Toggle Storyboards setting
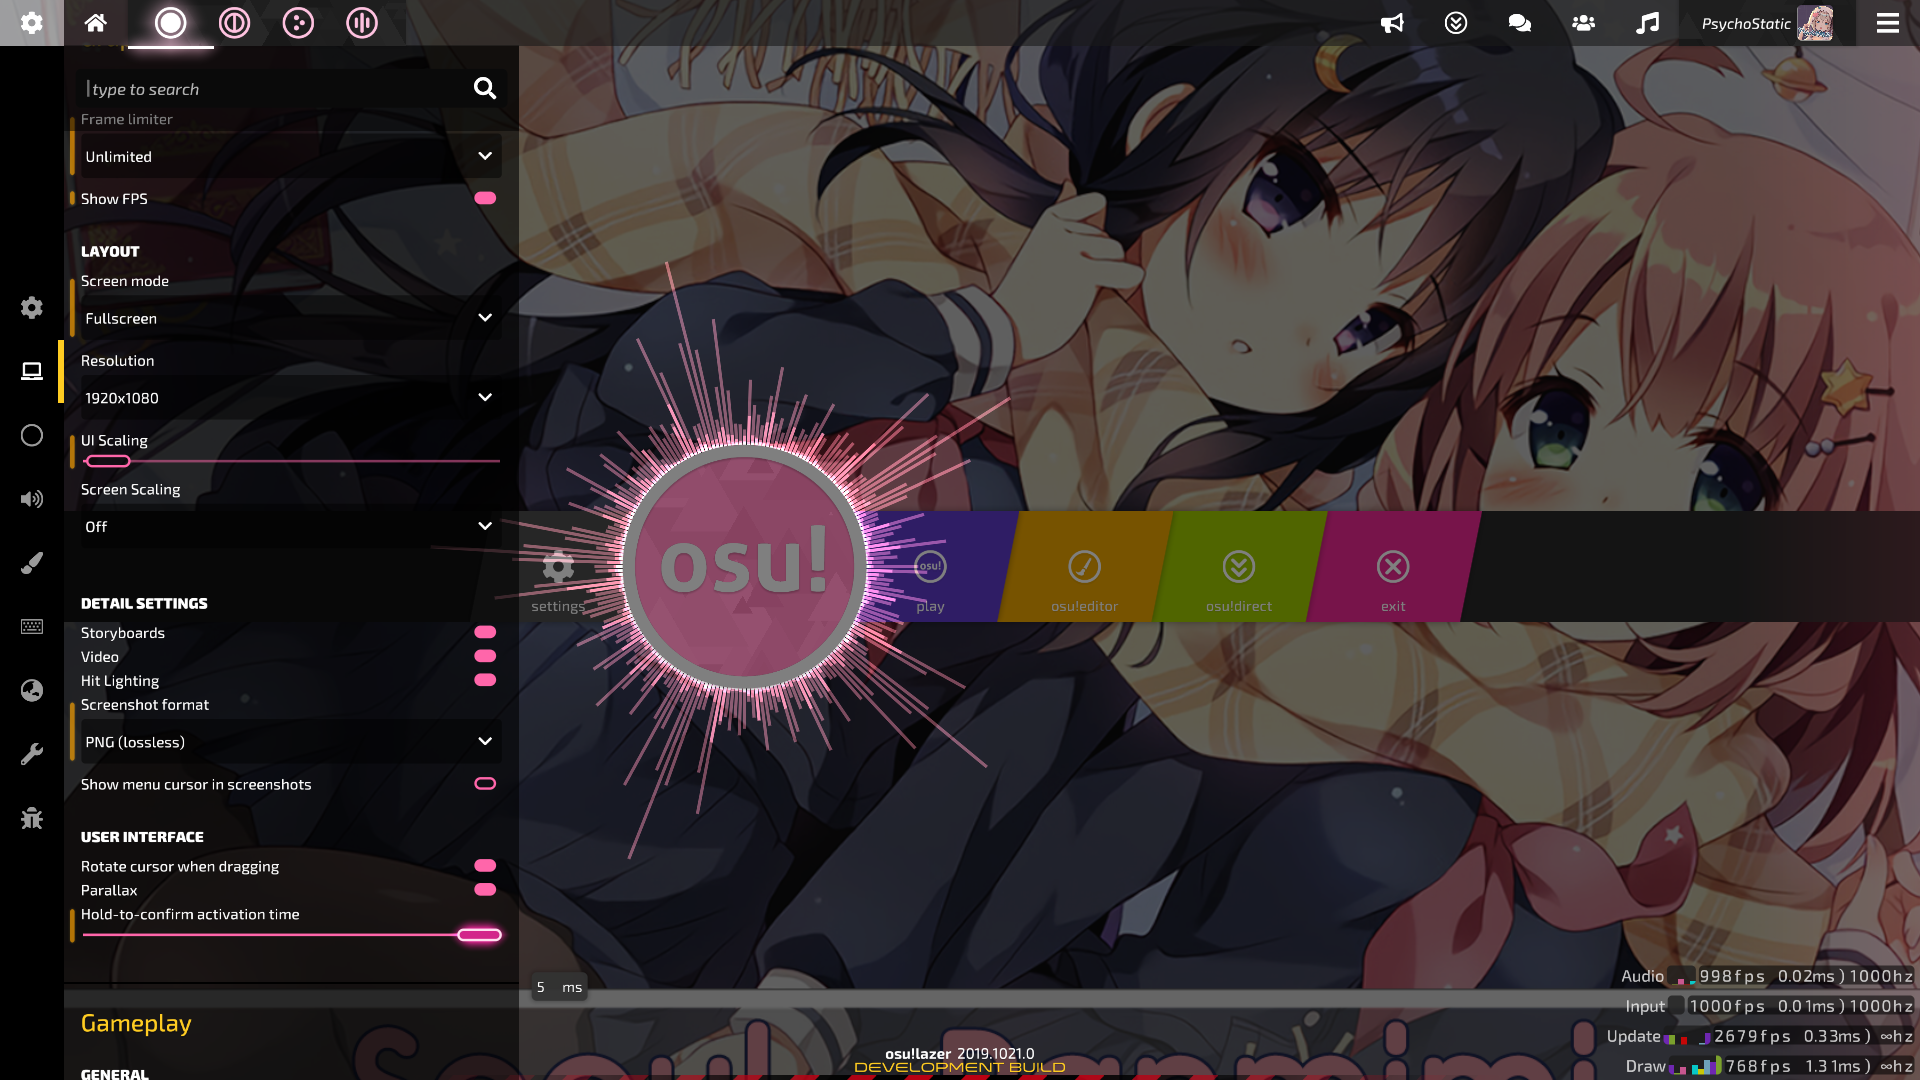 485,632
